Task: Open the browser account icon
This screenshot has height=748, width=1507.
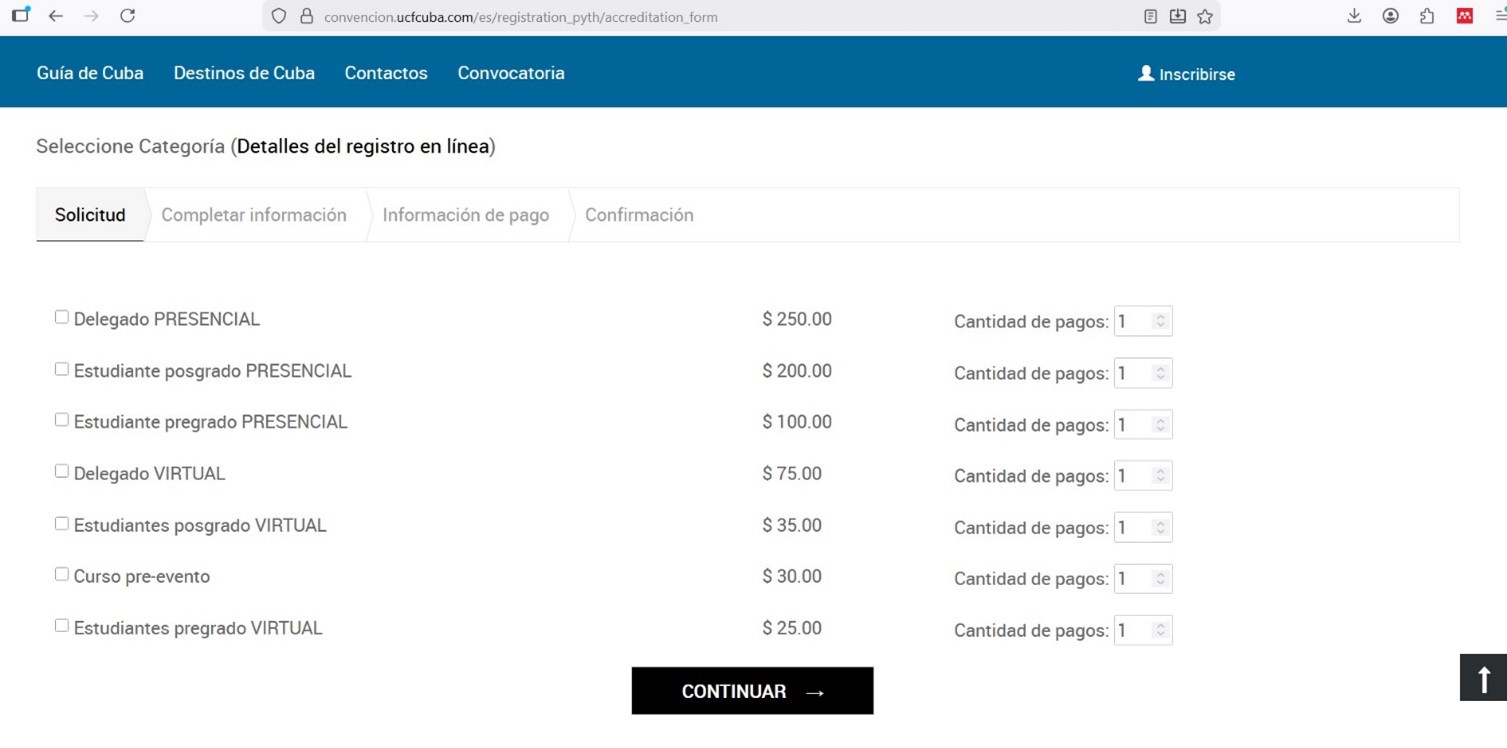Action: 1390,16
